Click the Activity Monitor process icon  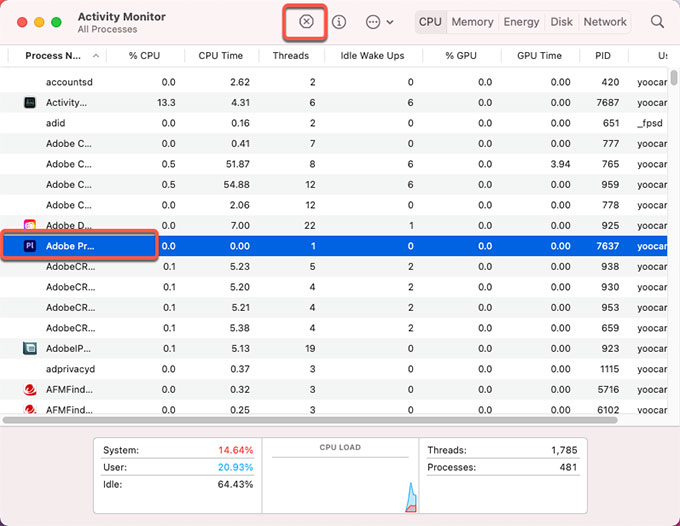[x=30, y=102]
